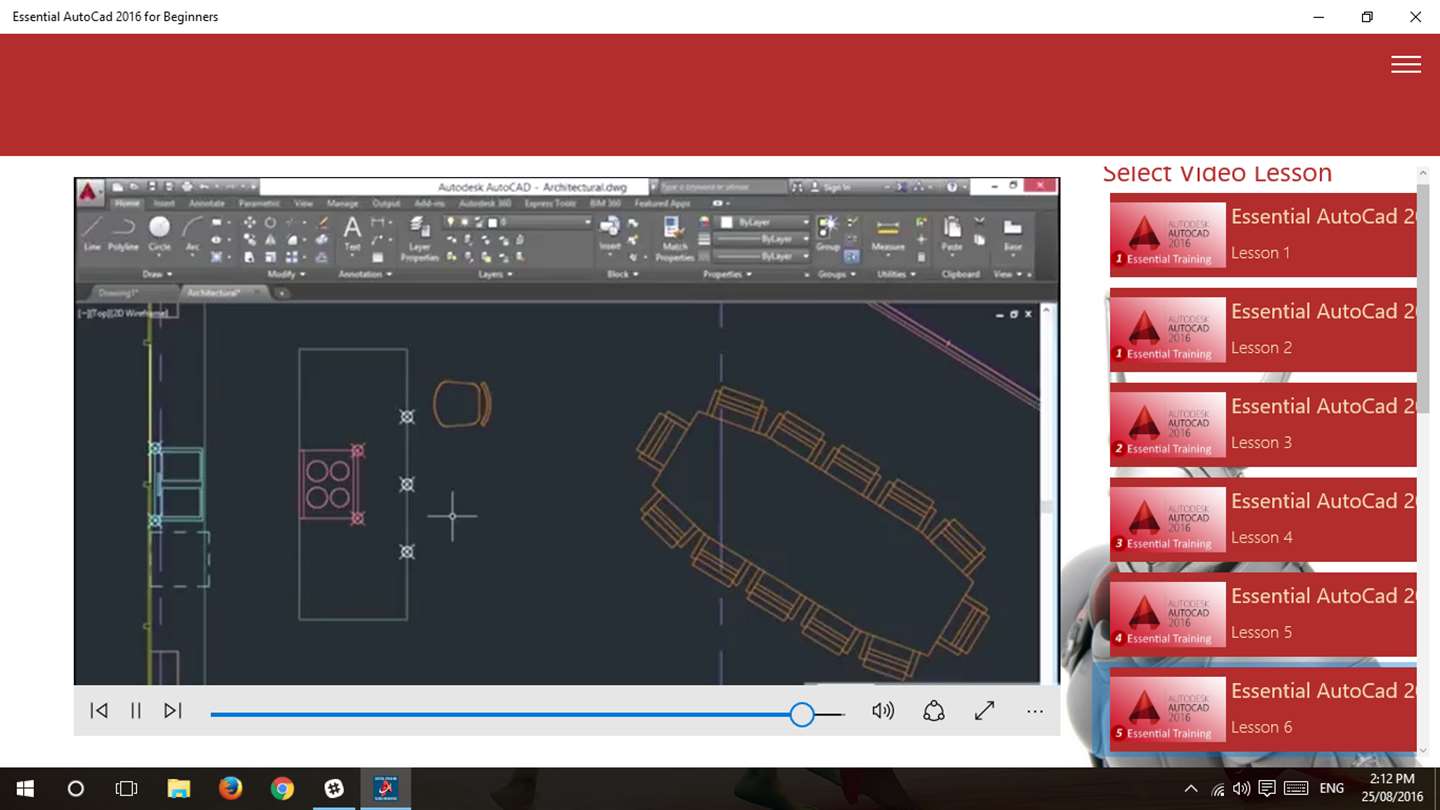Open the player's more options ellipsis
This screenshot has width=1440, height=810.
[1035, 712]
